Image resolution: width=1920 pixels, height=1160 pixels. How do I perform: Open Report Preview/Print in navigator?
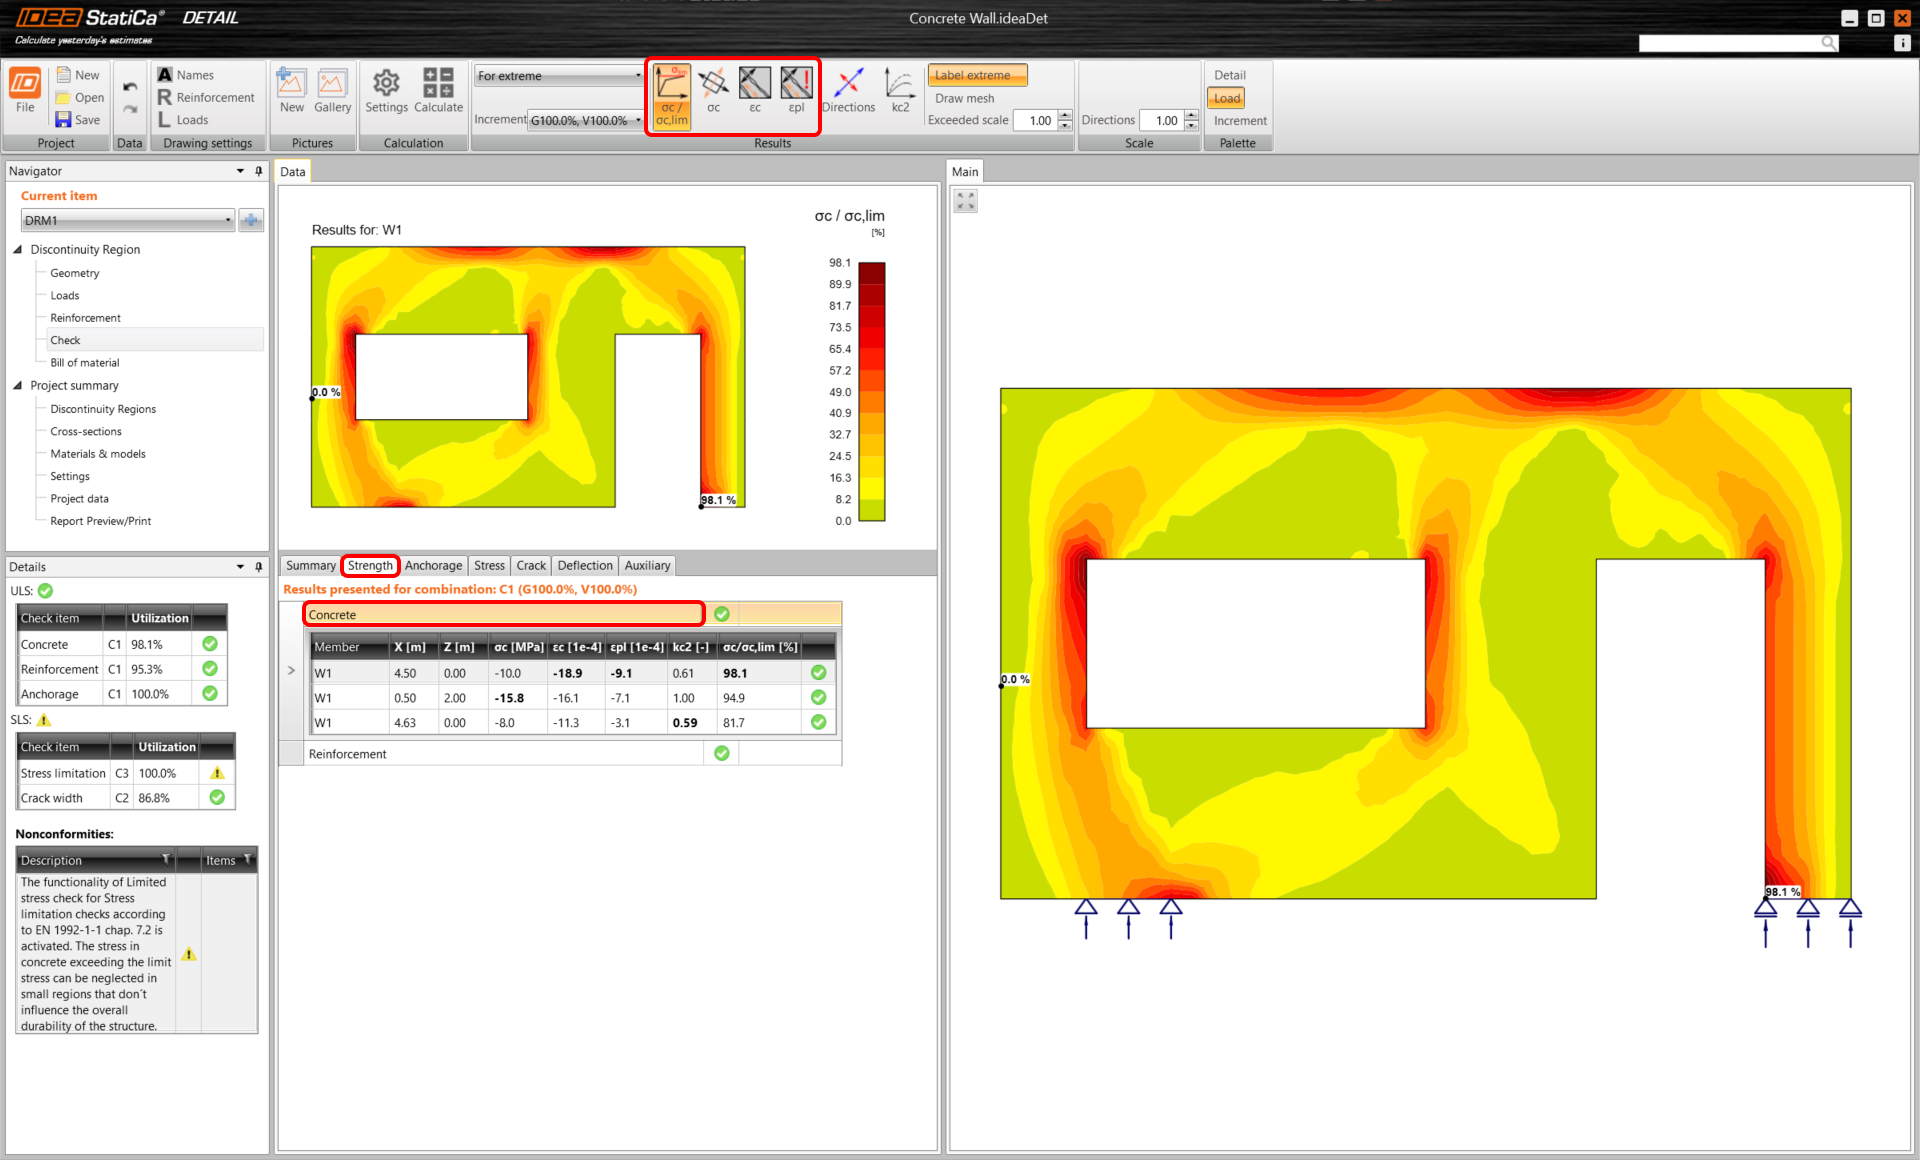coord(100,521)
